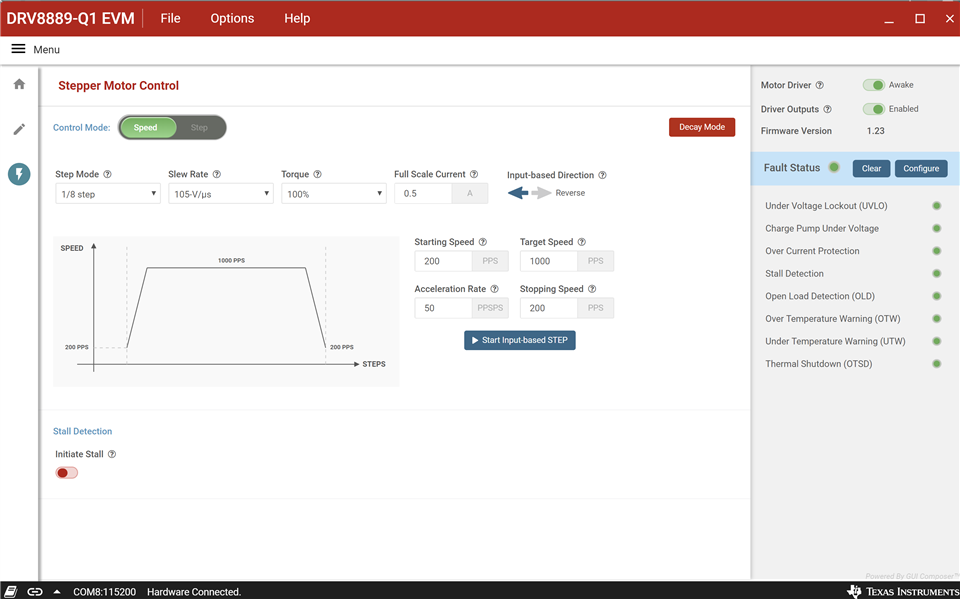Click the Thermal Shutdown indicator LED
The image size is (960, 599).
coord(936,364)
